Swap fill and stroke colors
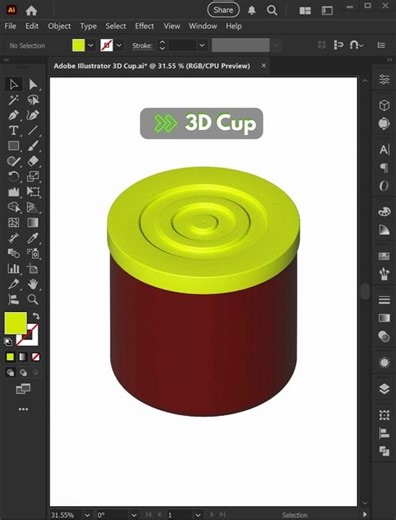Viewport: 396px width, 520px height. [x=36, y=316]
